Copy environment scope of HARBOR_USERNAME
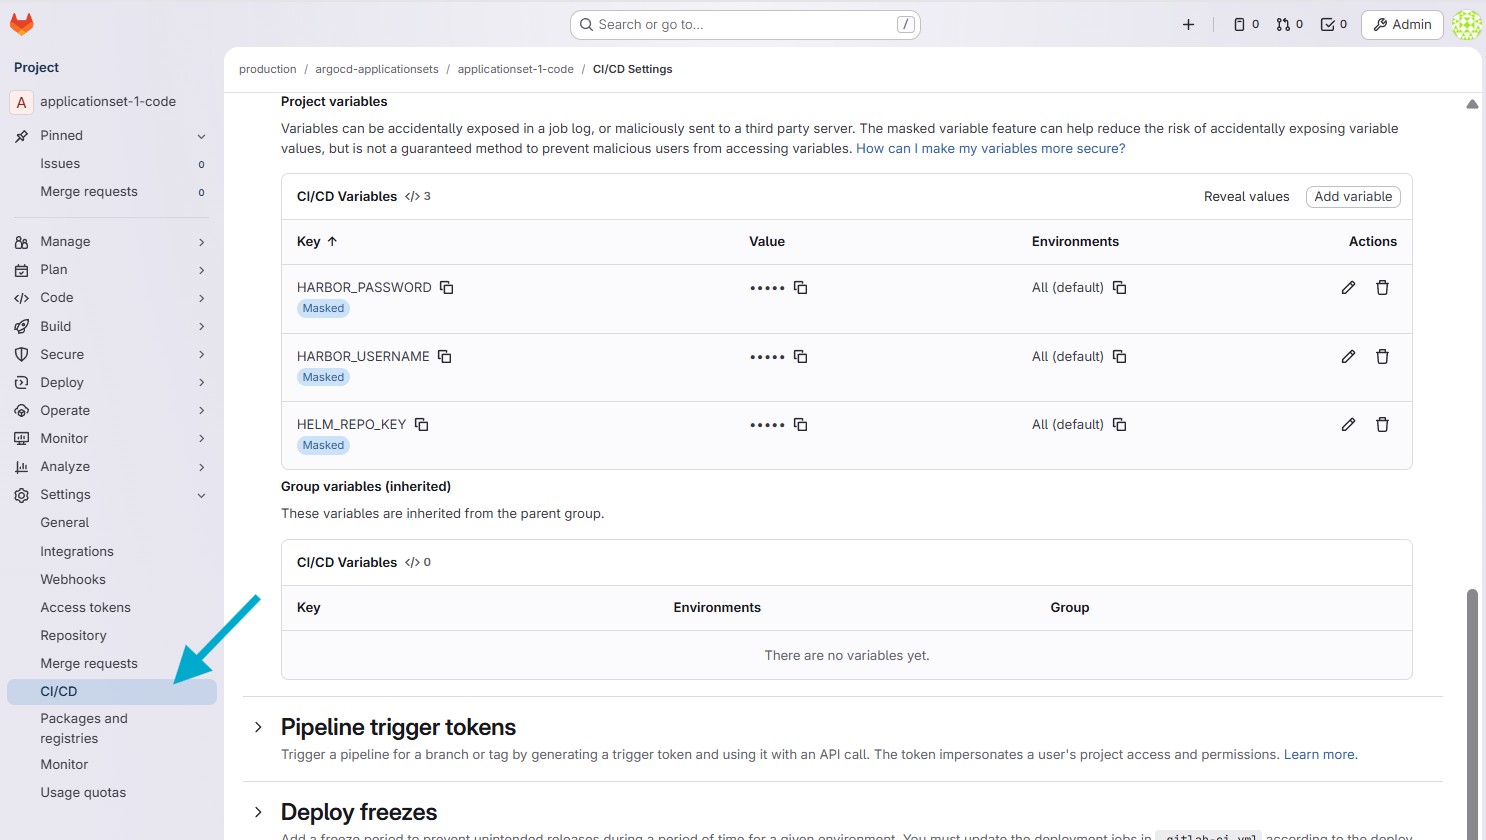The height and width of the screenshot is (840, 1486). coord(1119,357)
